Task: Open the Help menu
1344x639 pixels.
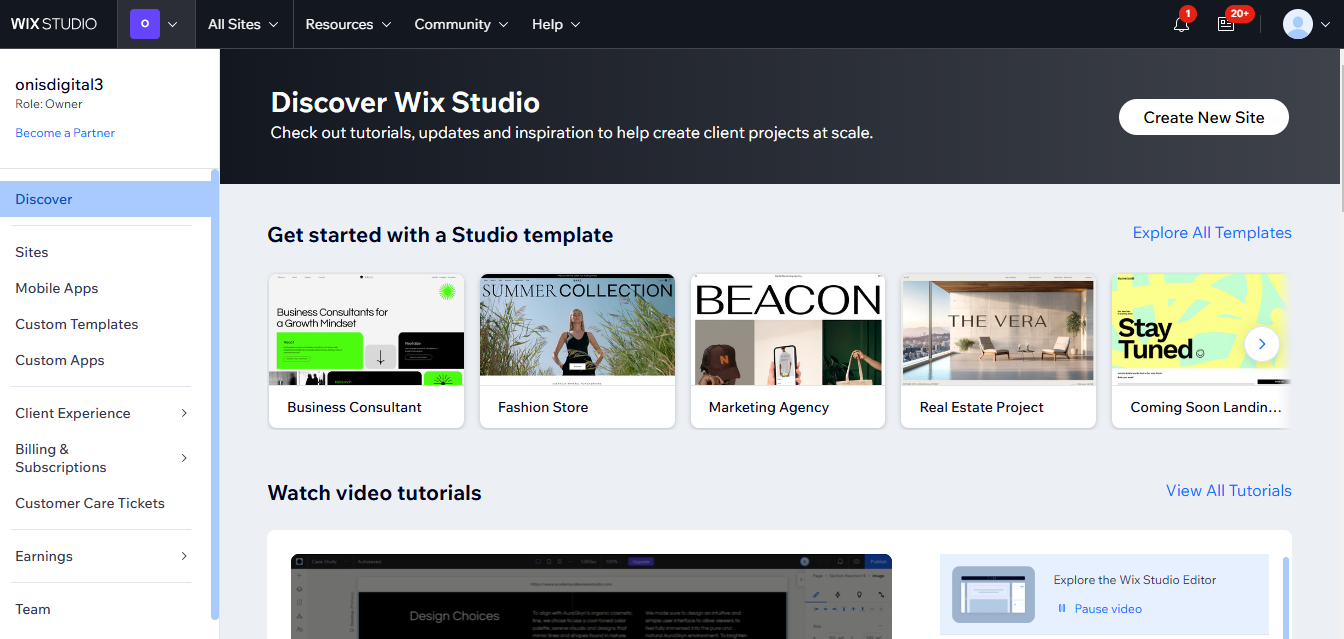Action: pyautogui.click(x=556, y=24)
